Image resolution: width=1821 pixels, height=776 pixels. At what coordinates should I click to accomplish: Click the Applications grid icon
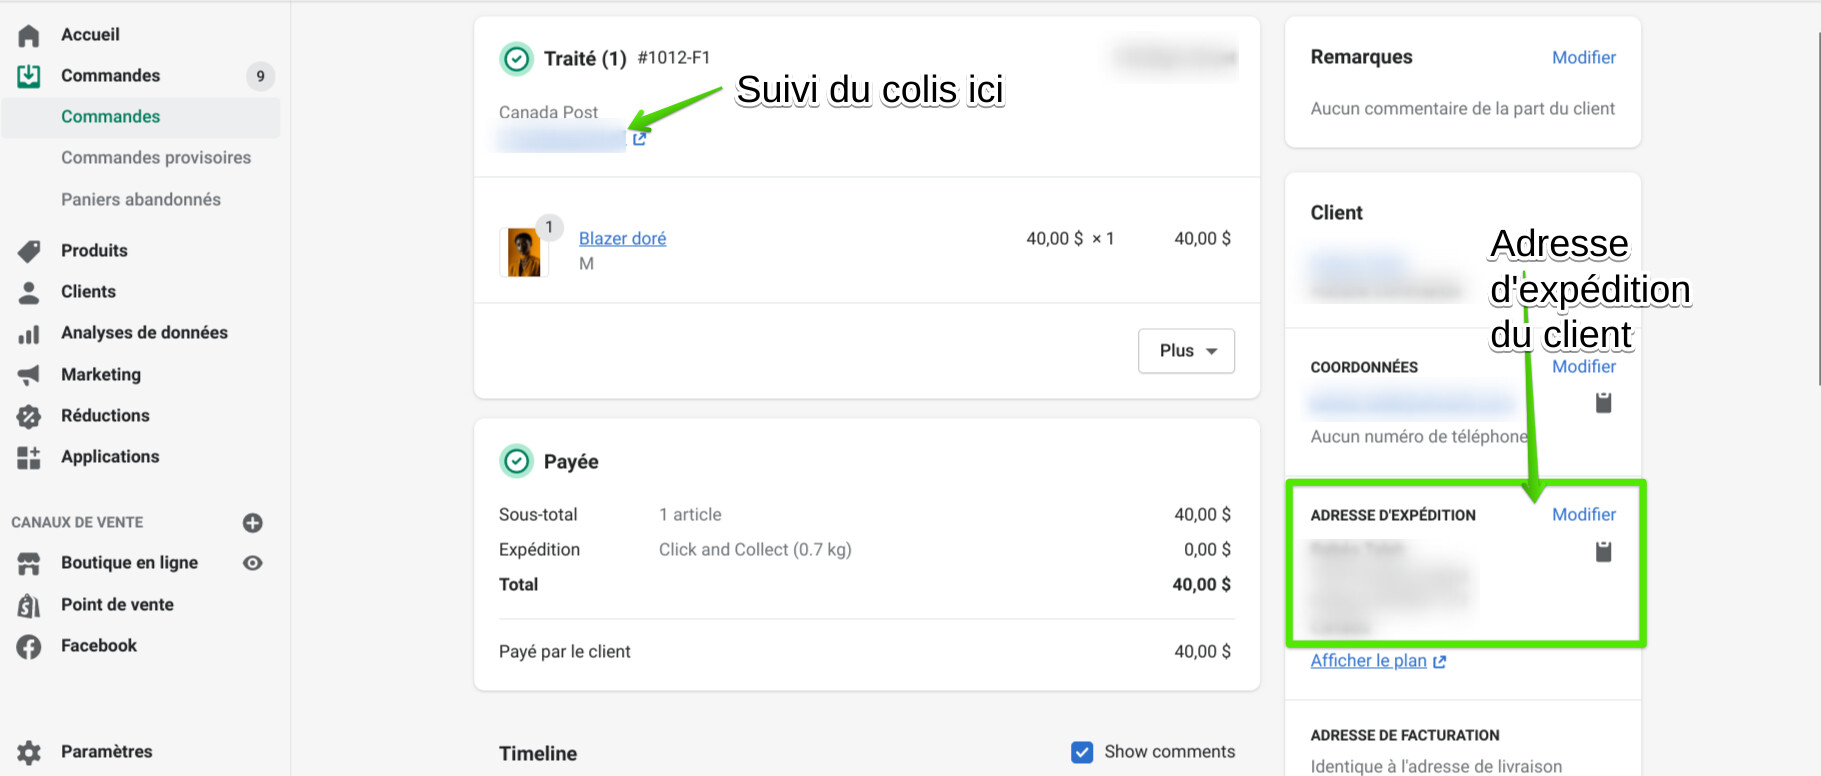[29, 457]
